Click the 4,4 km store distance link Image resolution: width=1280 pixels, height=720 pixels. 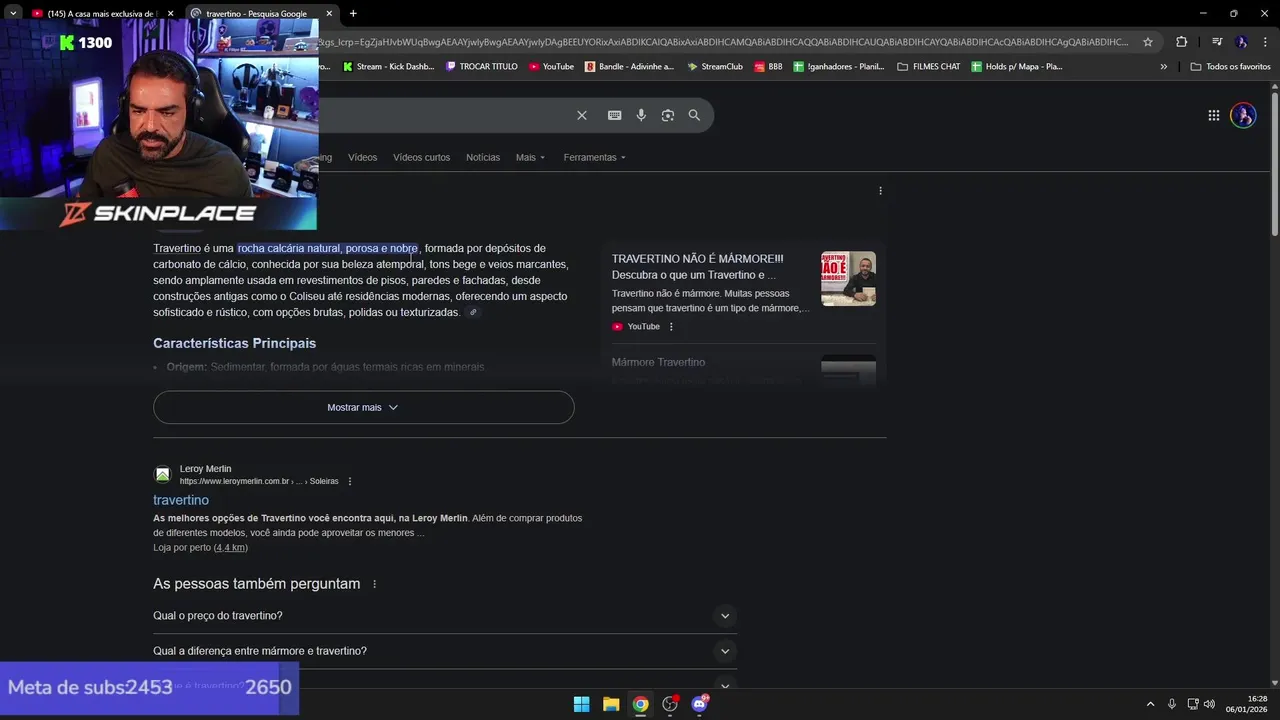coord(230,548)
